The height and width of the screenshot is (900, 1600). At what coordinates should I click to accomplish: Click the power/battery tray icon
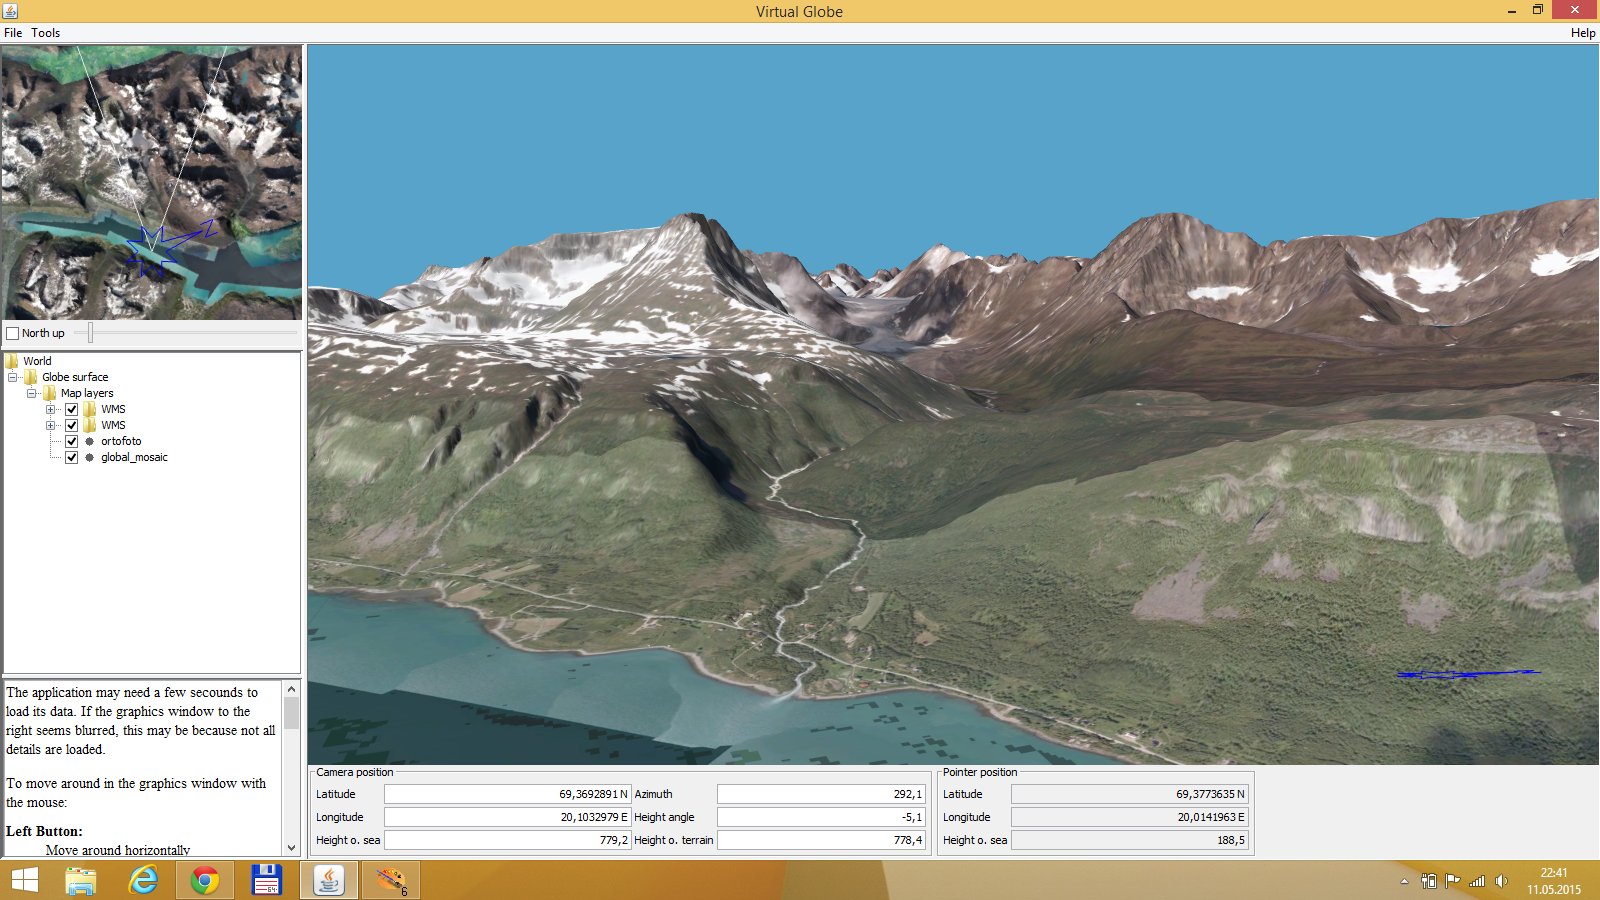click(x=1428, y=881)
